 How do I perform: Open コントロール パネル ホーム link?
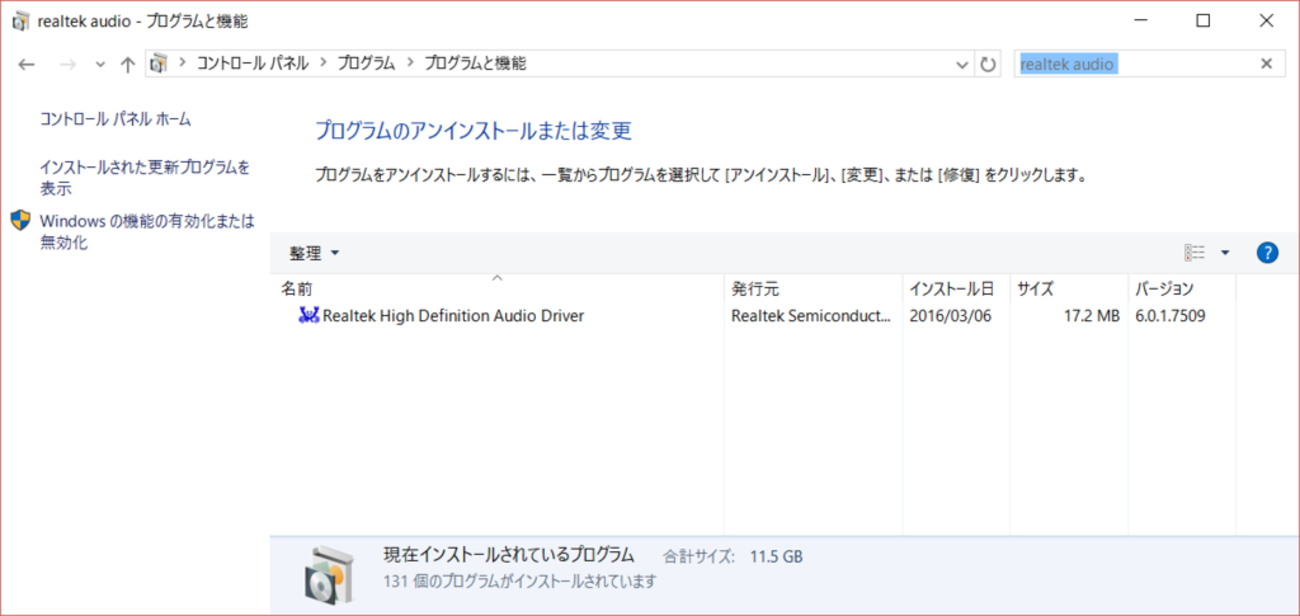(x=115, y=119)
